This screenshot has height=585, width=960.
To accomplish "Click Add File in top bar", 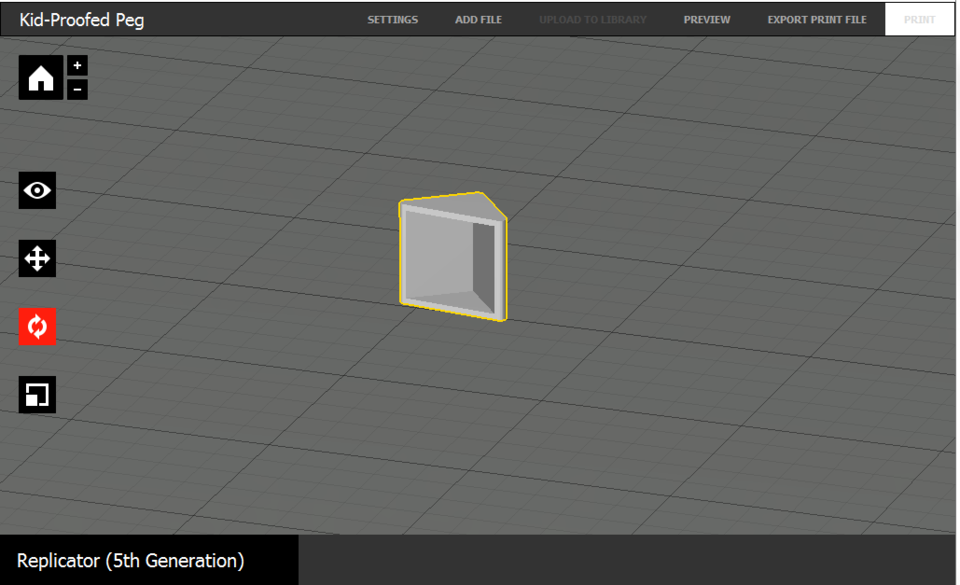I will (x=478, y=20).
